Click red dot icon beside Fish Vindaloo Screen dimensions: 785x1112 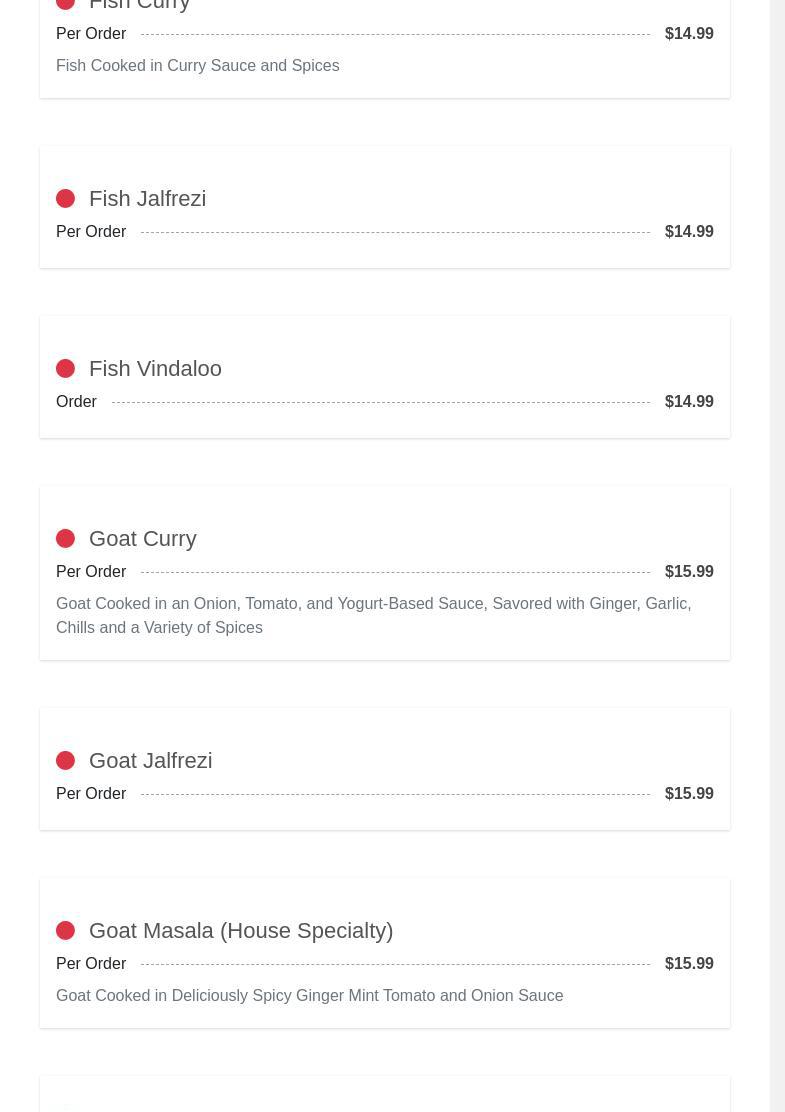click(x=65, y=369)
